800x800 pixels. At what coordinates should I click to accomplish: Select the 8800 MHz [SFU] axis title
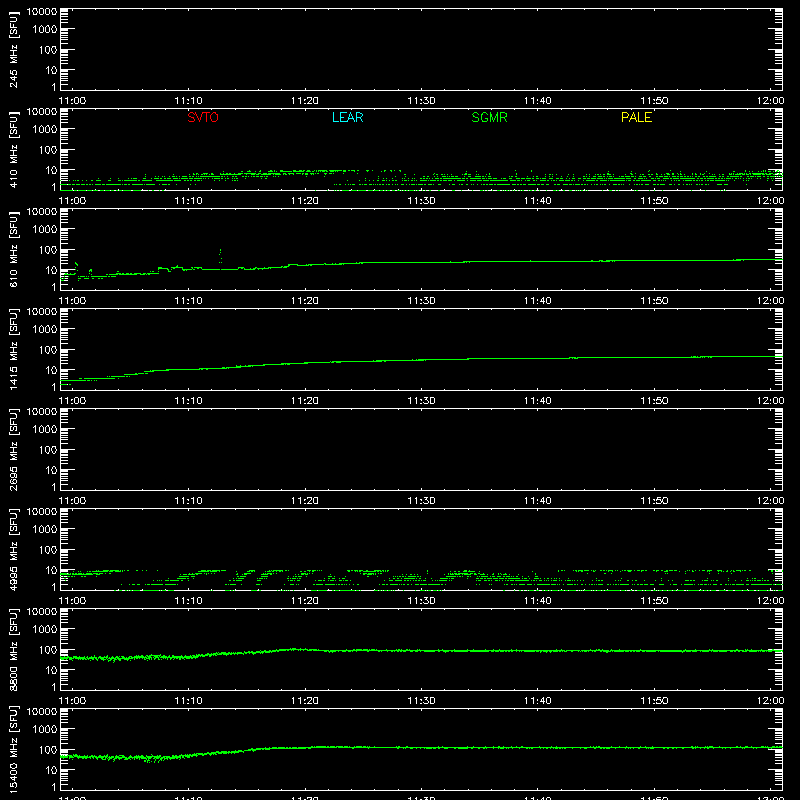(x=14, y=649)
